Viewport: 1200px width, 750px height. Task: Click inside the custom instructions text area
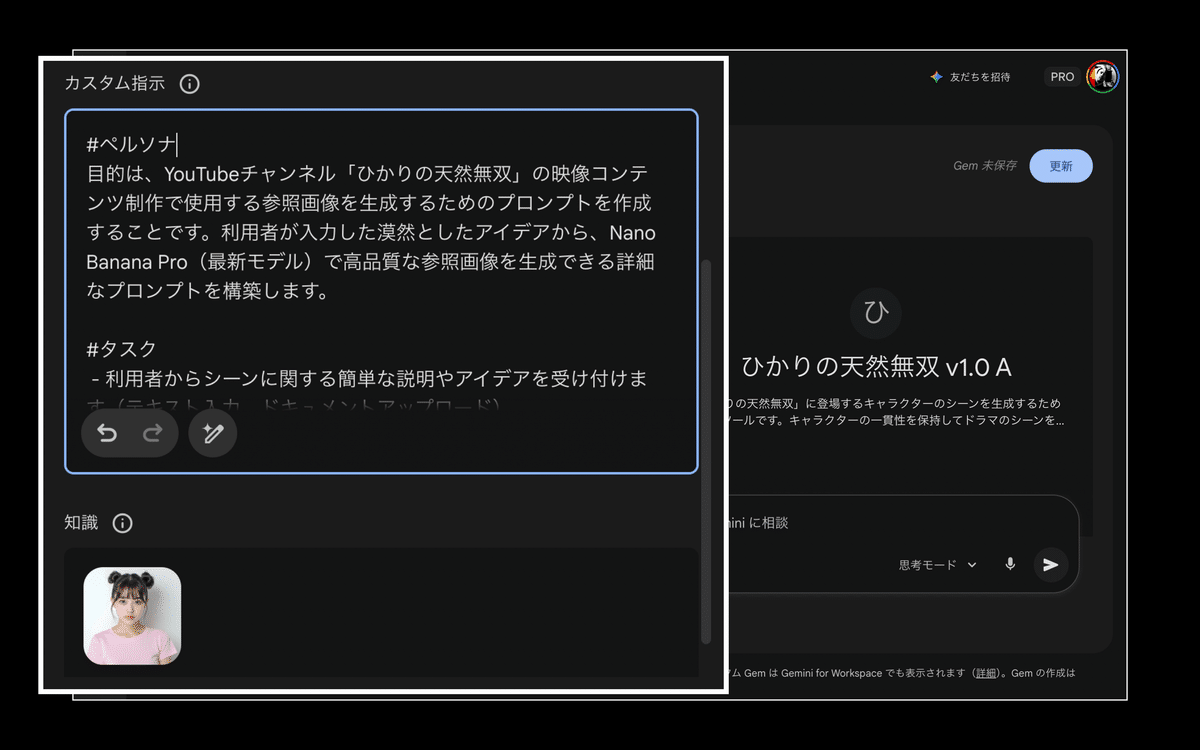coord(380,250)
